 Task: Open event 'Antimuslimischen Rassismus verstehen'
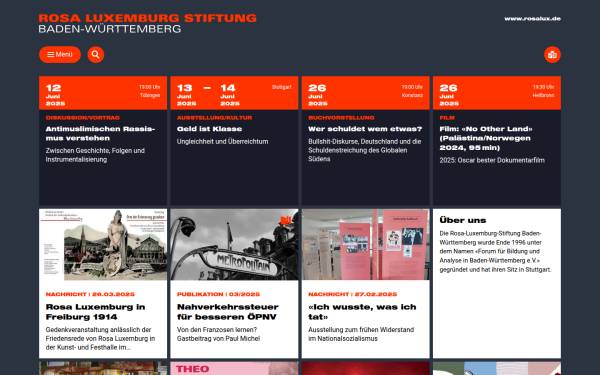(100, 134)
